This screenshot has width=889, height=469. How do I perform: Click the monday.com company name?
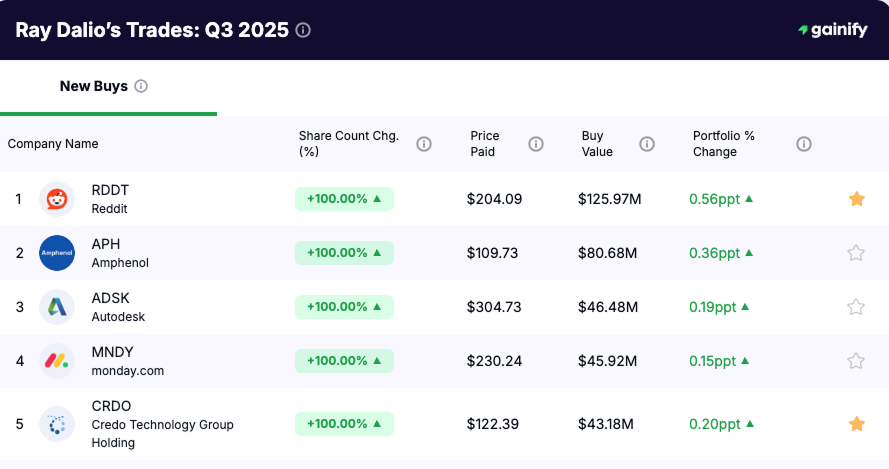pyautogui.click(x=128, y=371)
